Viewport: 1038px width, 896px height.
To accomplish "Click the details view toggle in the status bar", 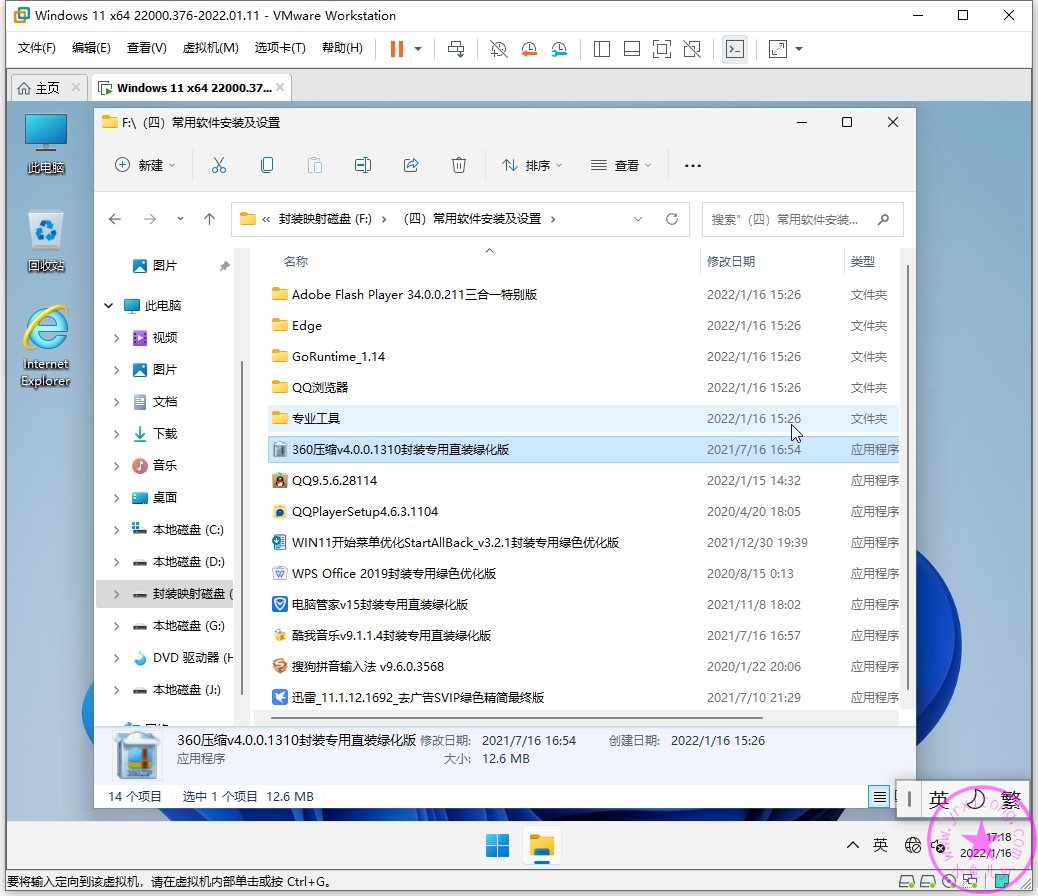I will click(879, 797).
